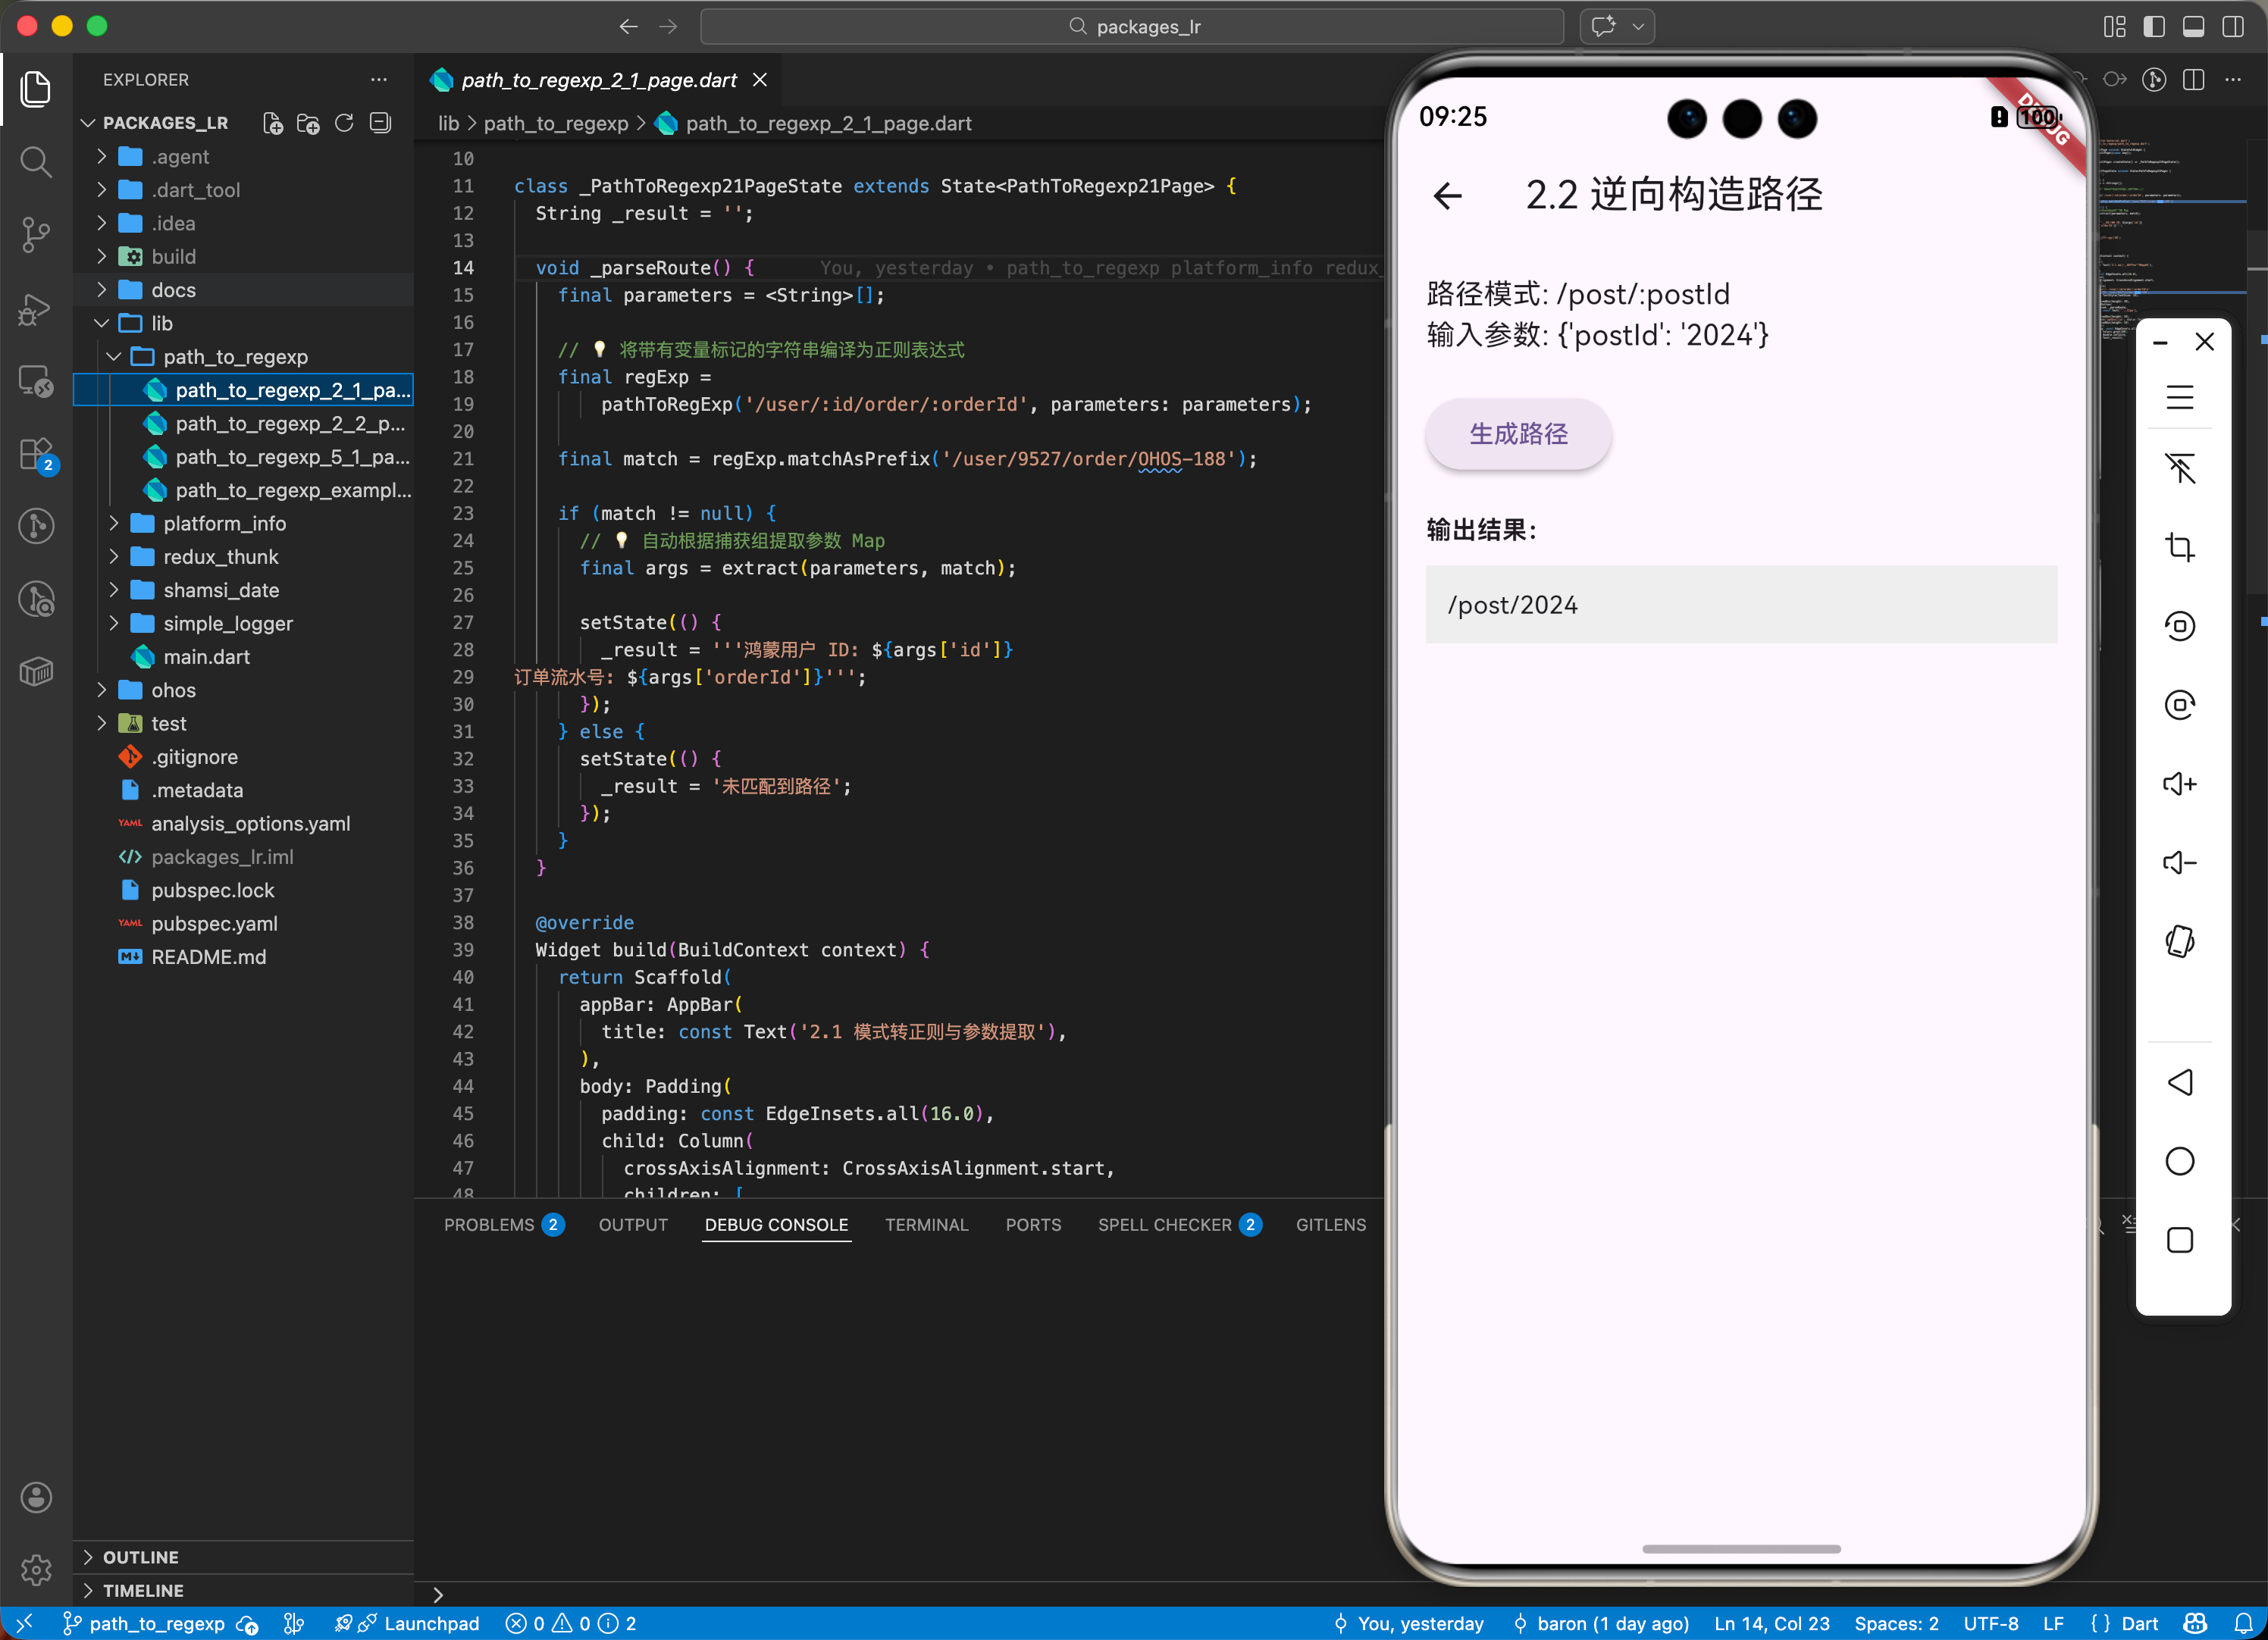This screenshot has height=1640, width=2268.
Task: Collapse the path_to_regexp folder
Action: [x=234, y=357]
